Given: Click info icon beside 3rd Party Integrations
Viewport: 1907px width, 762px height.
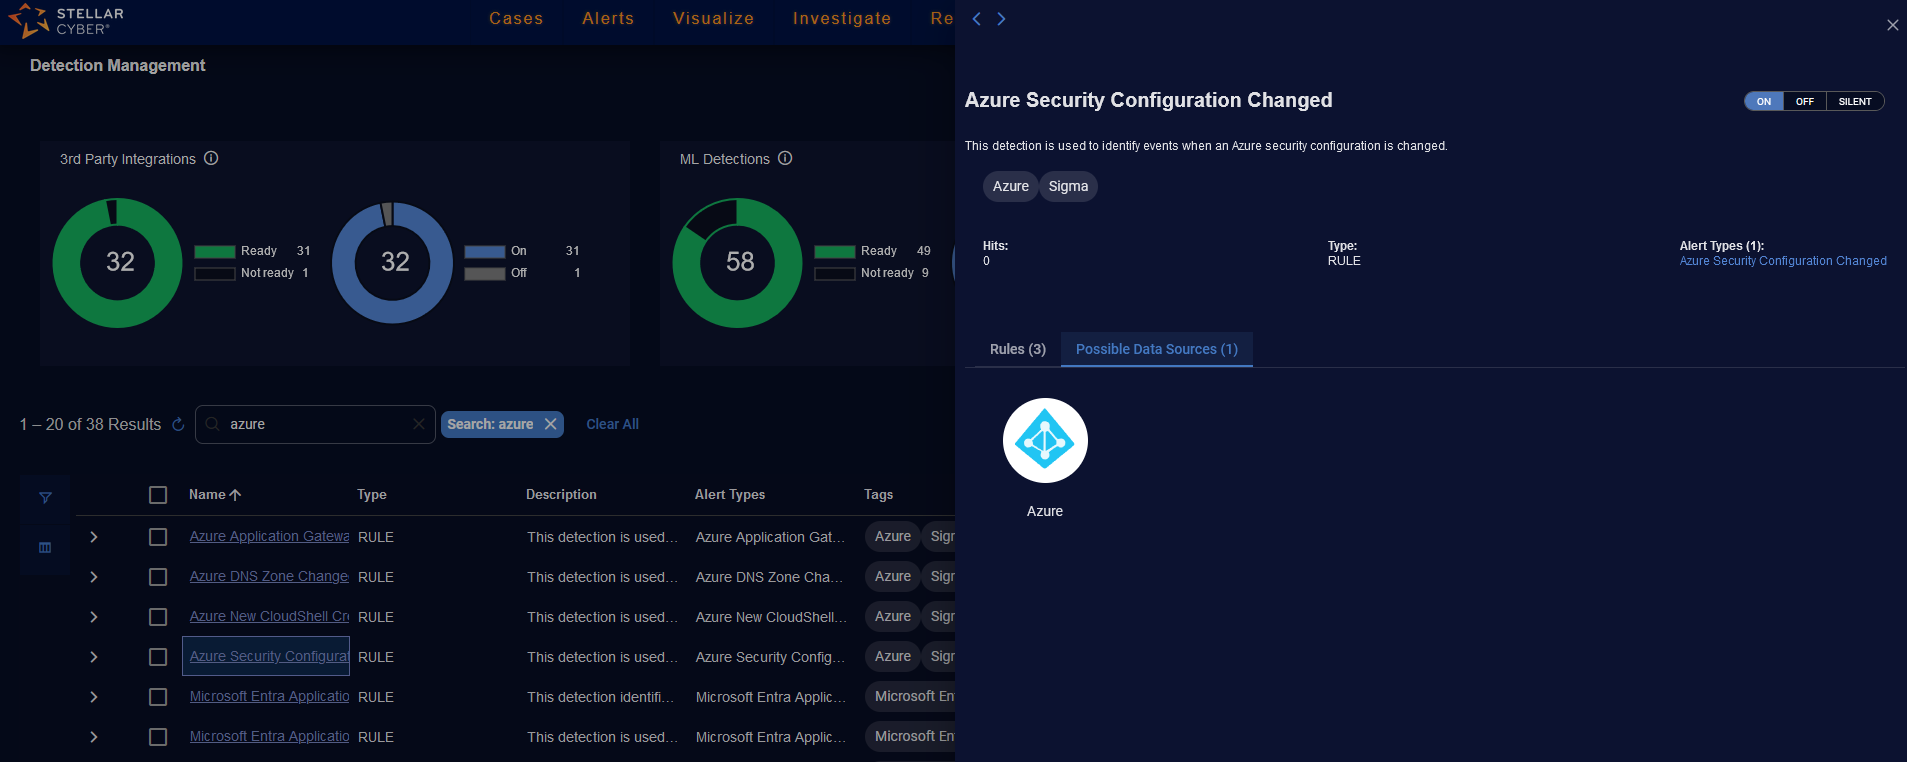Looking at the screenshot, I should (x=211, y=158).
